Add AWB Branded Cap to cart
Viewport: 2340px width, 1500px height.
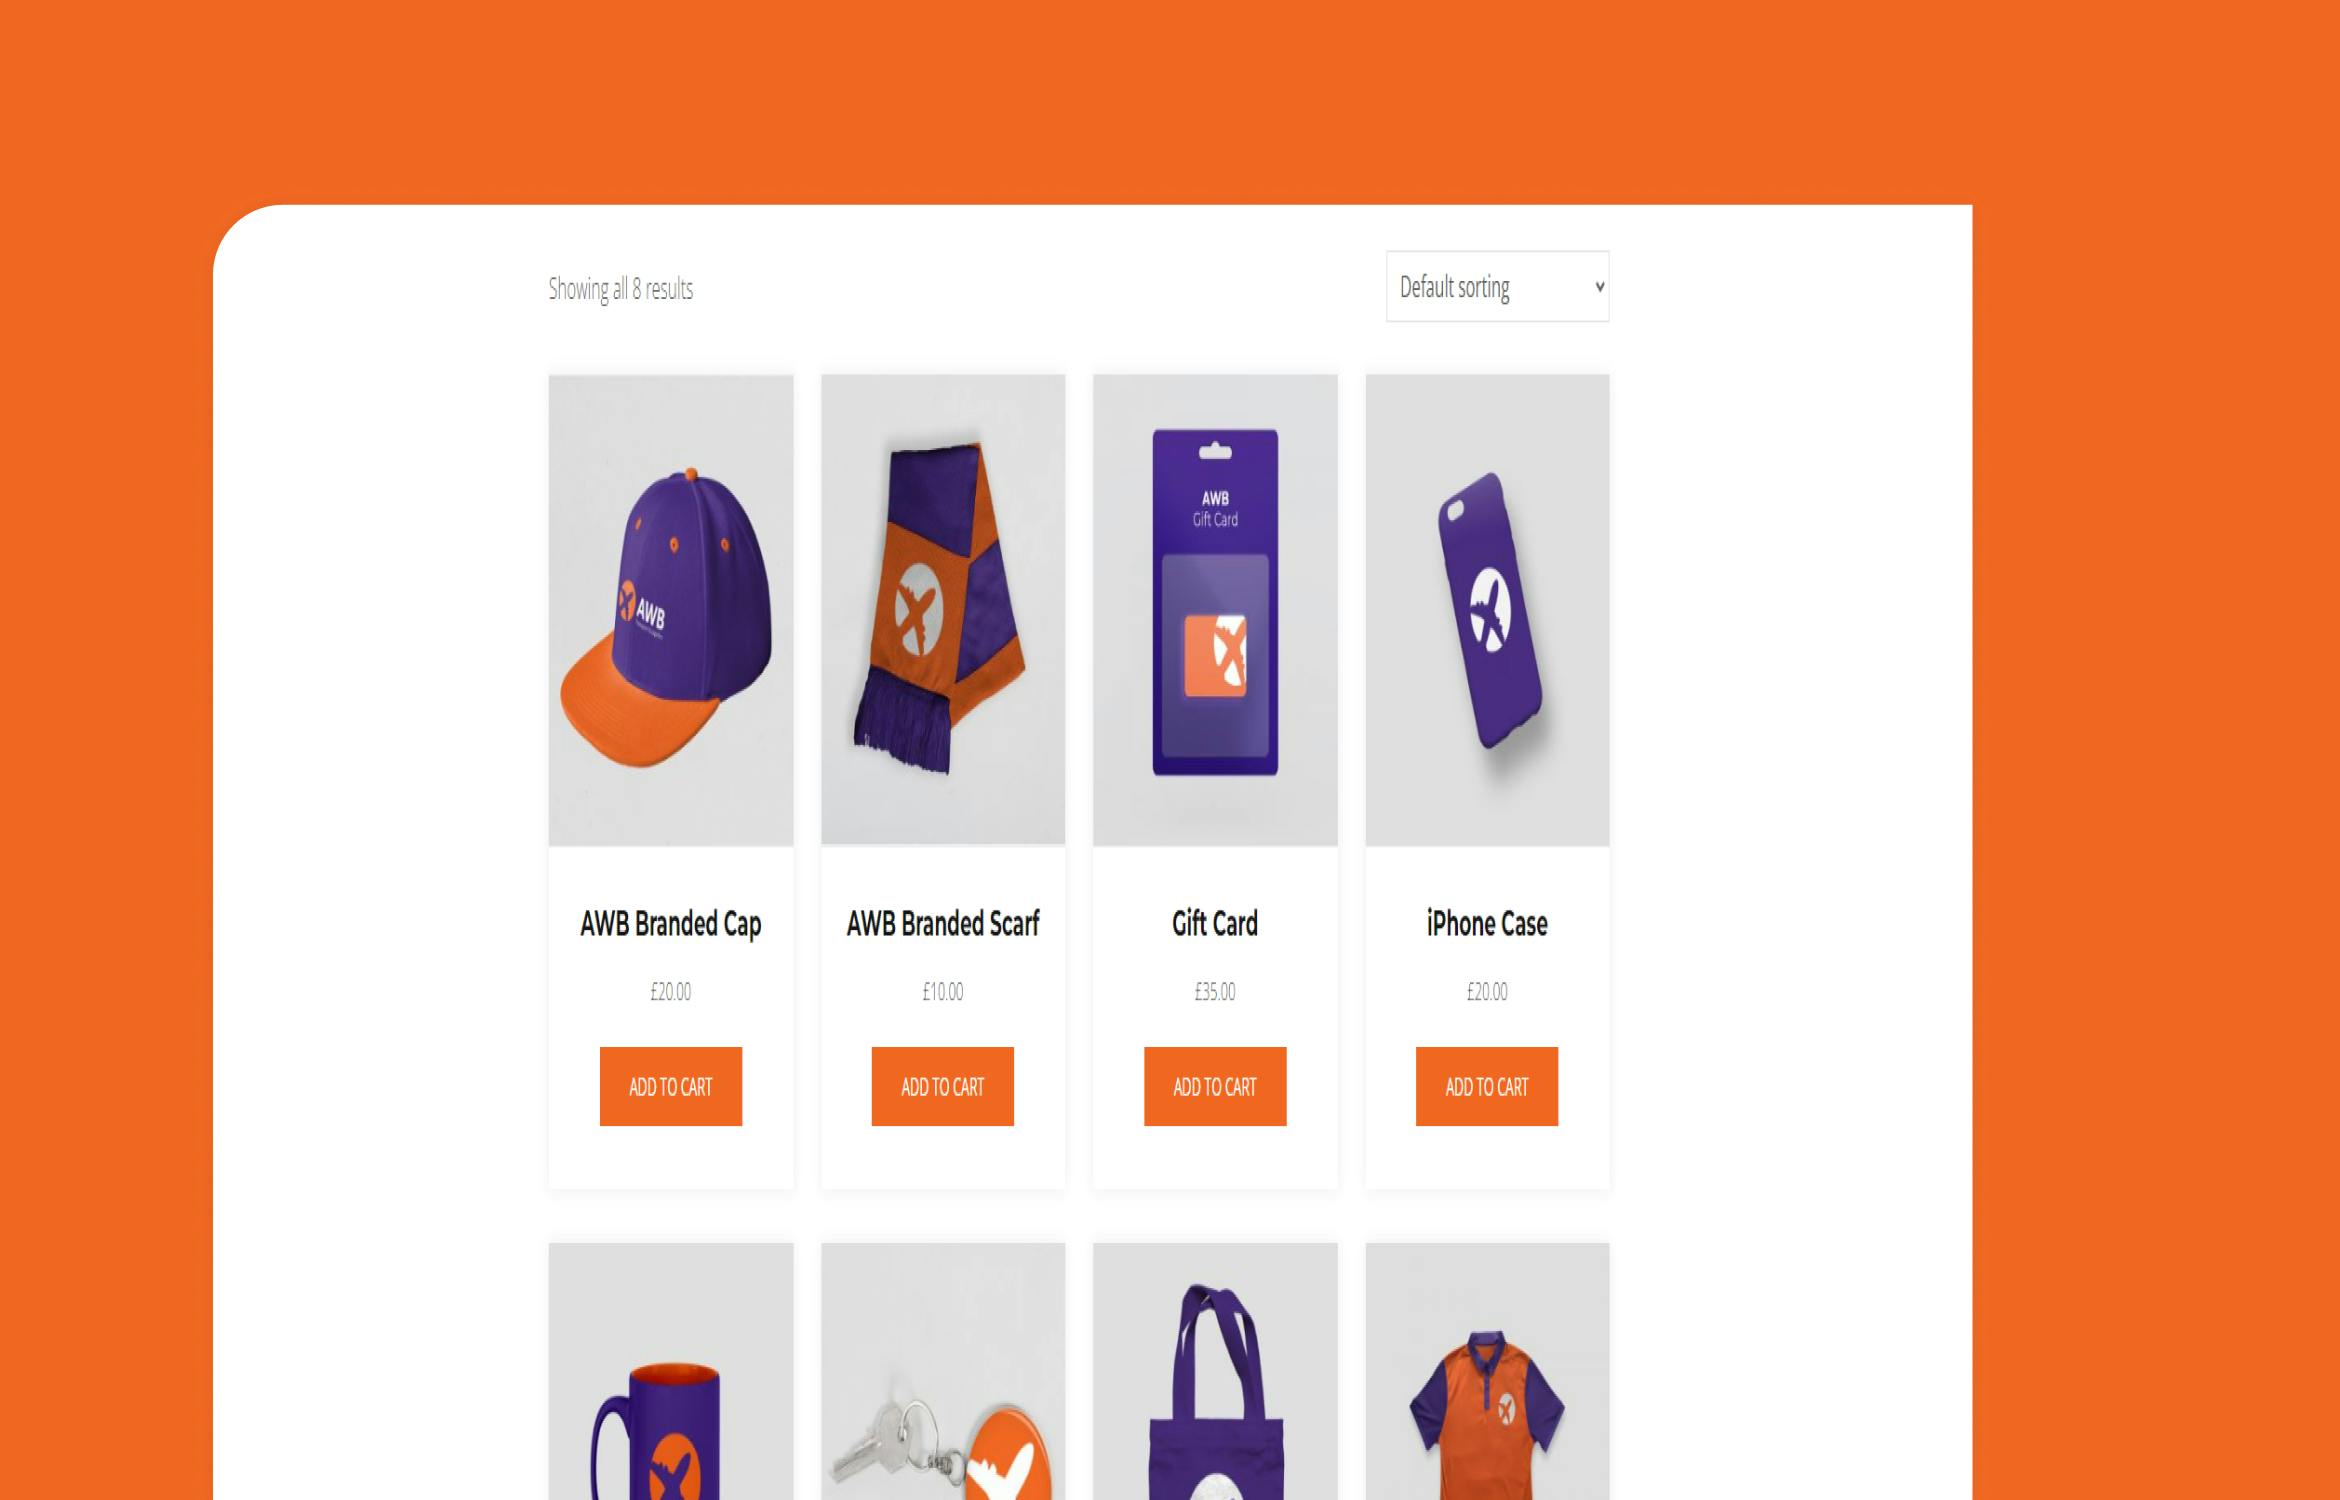click(671, 1086)
